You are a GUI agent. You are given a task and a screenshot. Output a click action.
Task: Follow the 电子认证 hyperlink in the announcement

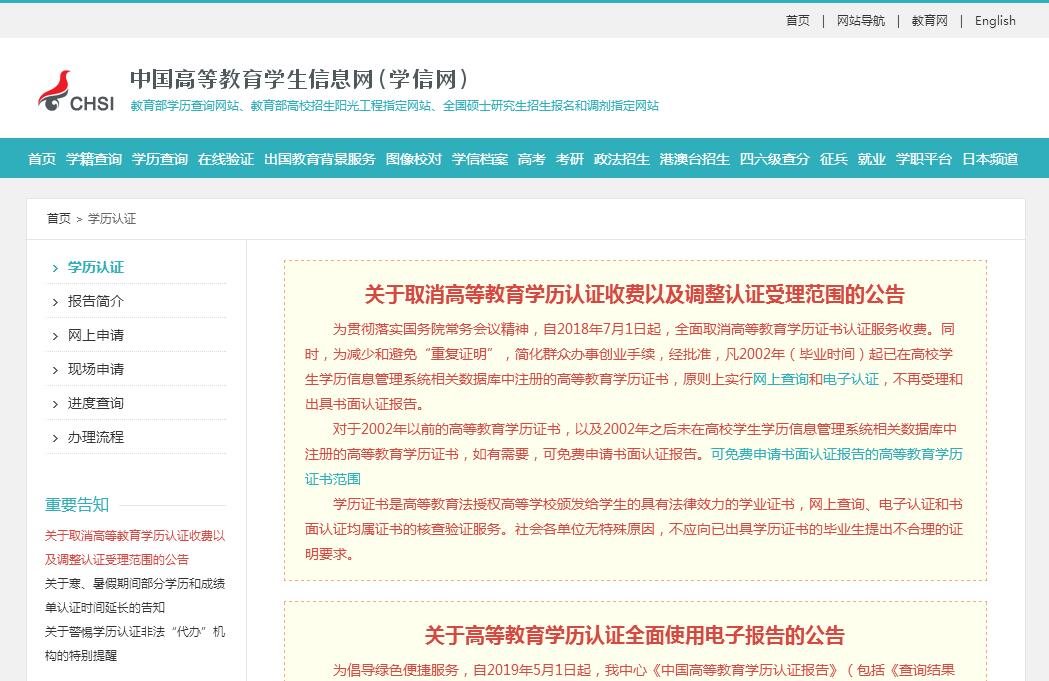pos(851,379)
